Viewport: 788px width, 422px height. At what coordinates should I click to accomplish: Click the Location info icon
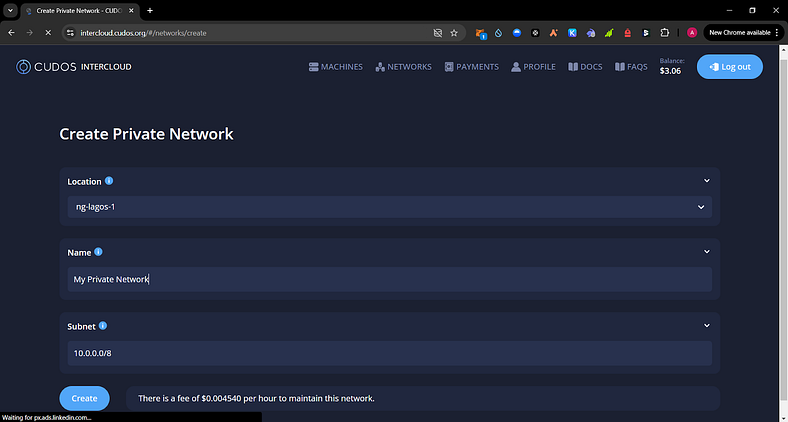109,181
